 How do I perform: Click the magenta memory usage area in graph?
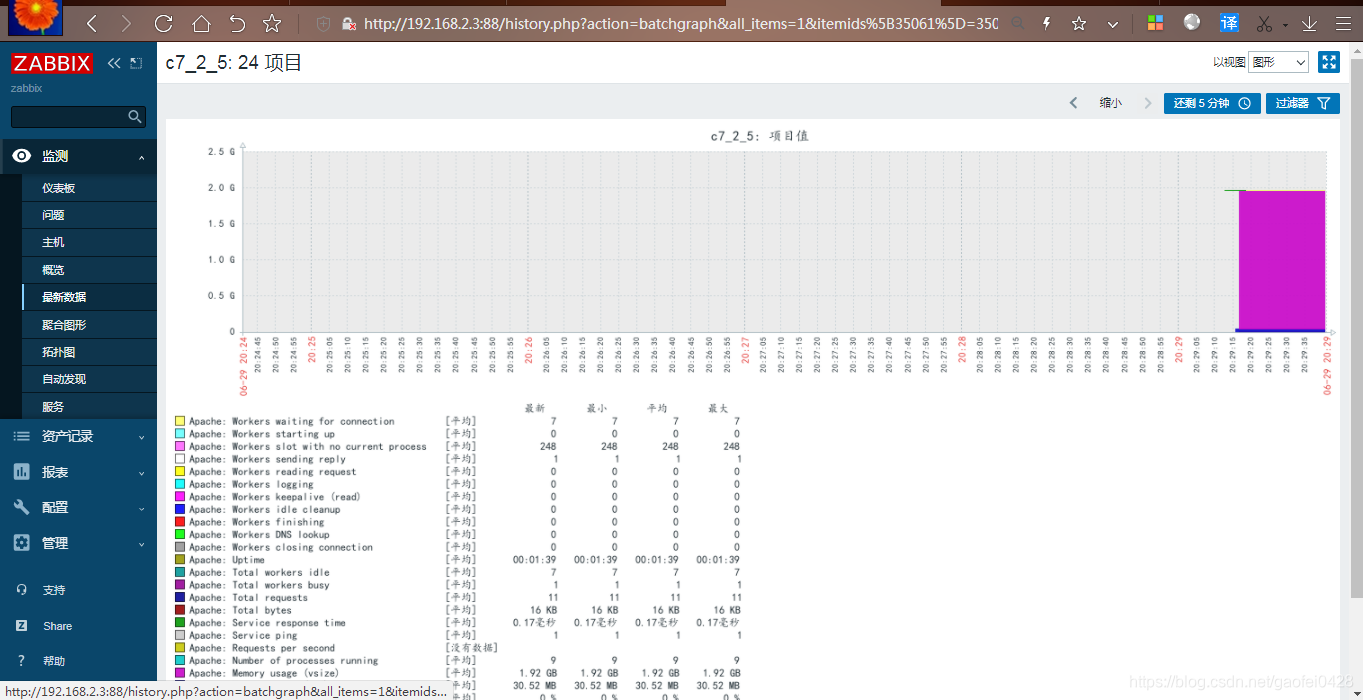1282,260
